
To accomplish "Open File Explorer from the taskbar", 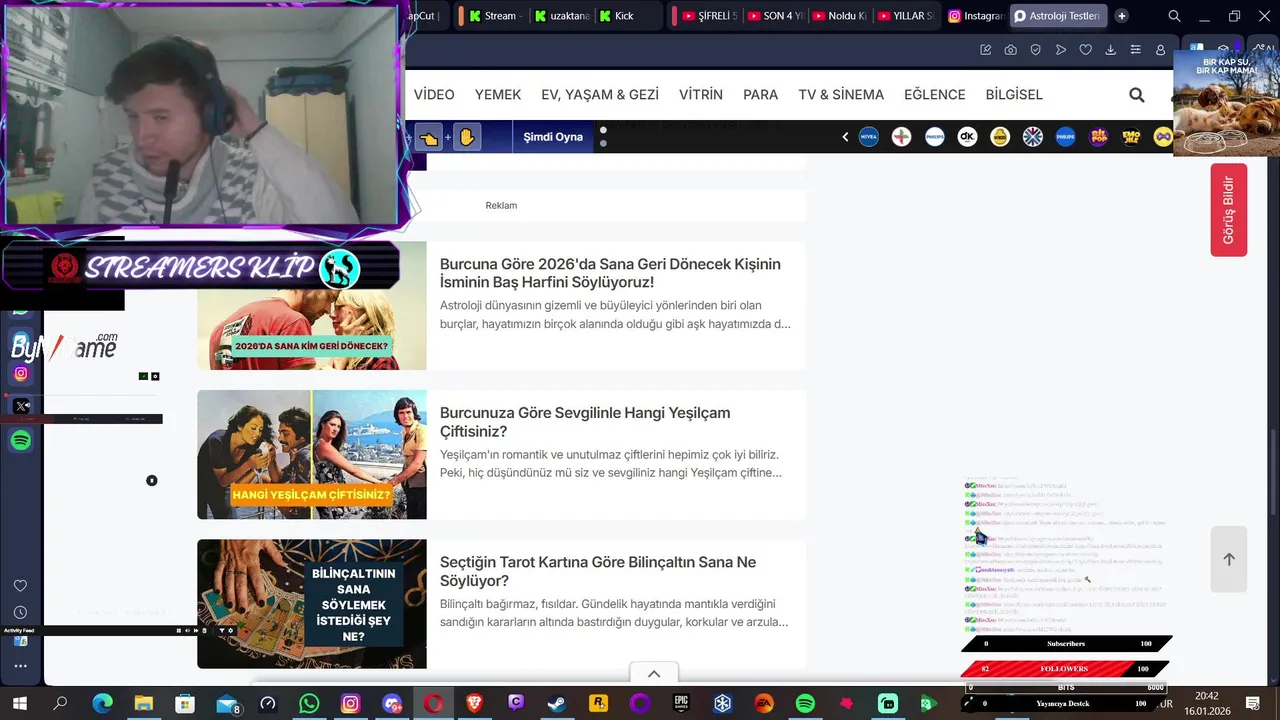I will point(143,704).
